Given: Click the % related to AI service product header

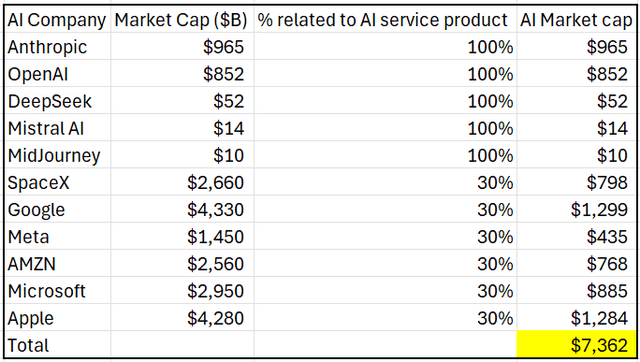Looking at the screenshot, I should (x=385, y=20).
